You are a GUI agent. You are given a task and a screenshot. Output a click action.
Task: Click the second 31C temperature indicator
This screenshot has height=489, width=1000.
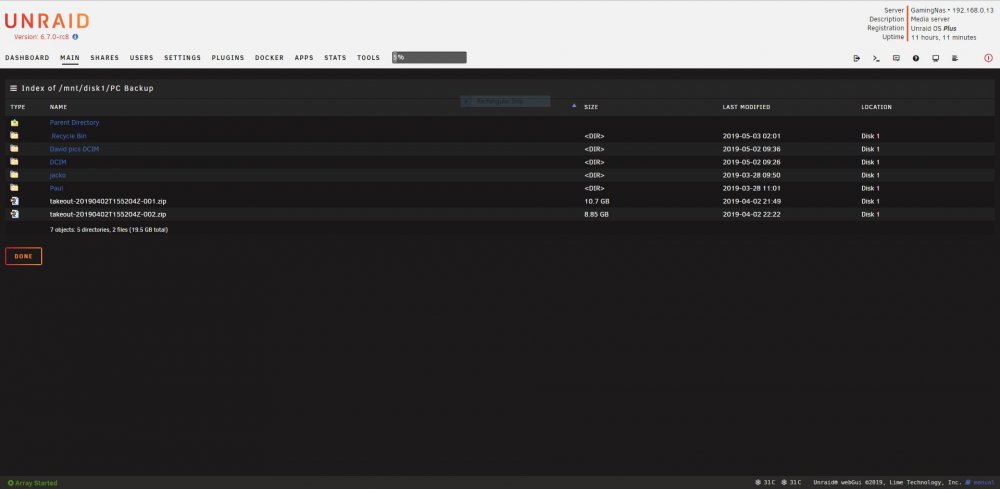791,483
